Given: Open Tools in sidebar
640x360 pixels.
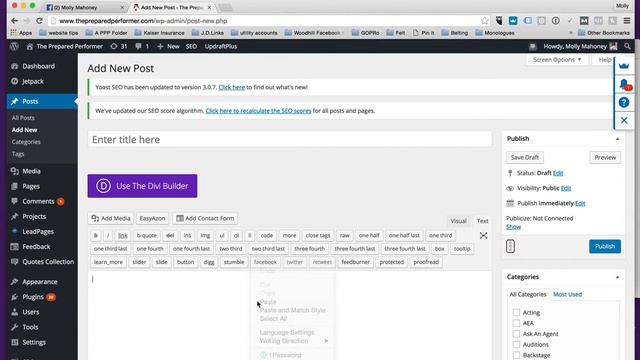Looking at the screenshot, I should 30,327.
